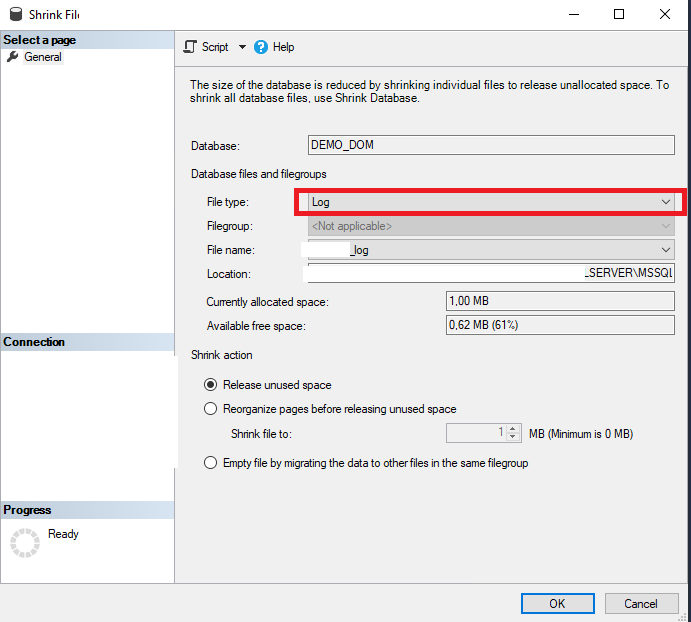Select Release unused space option

click(x=210, y=385)
